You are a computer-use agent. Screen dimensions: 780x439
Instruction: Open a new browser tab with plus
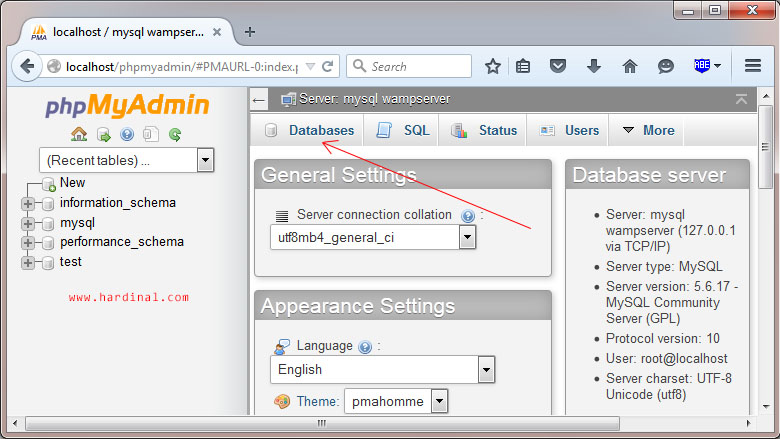pos(250,32)
